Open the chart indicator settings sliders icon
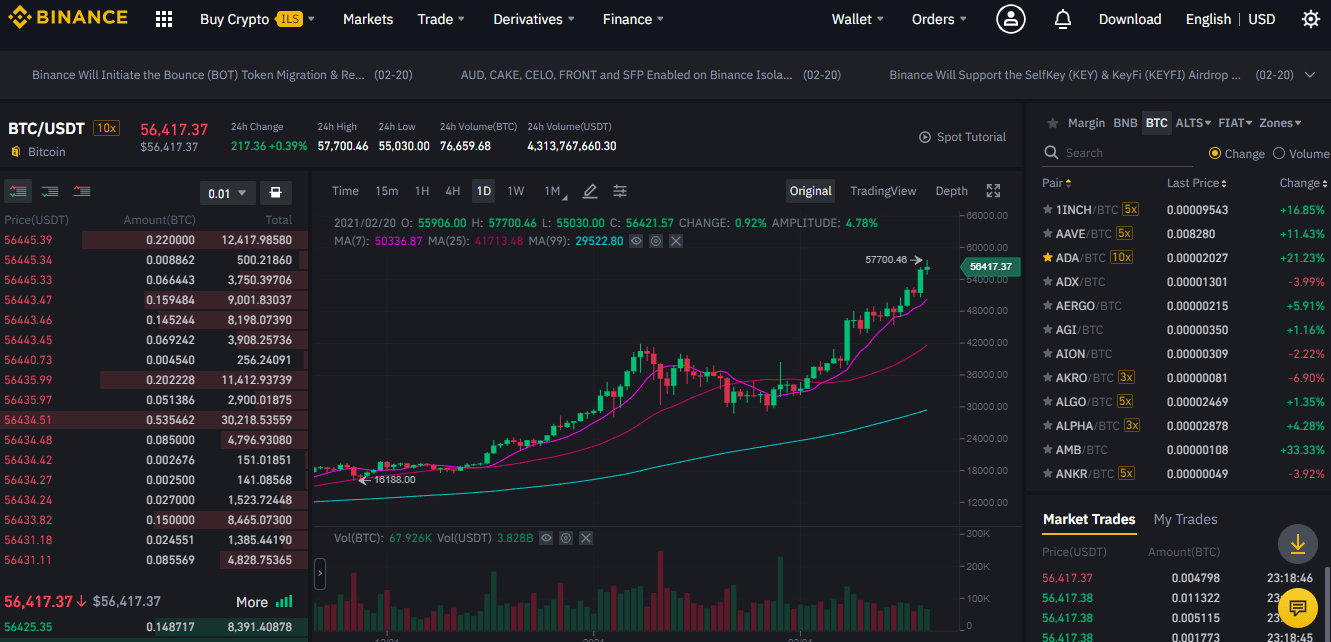1331x642 pixels. (620, 191)
